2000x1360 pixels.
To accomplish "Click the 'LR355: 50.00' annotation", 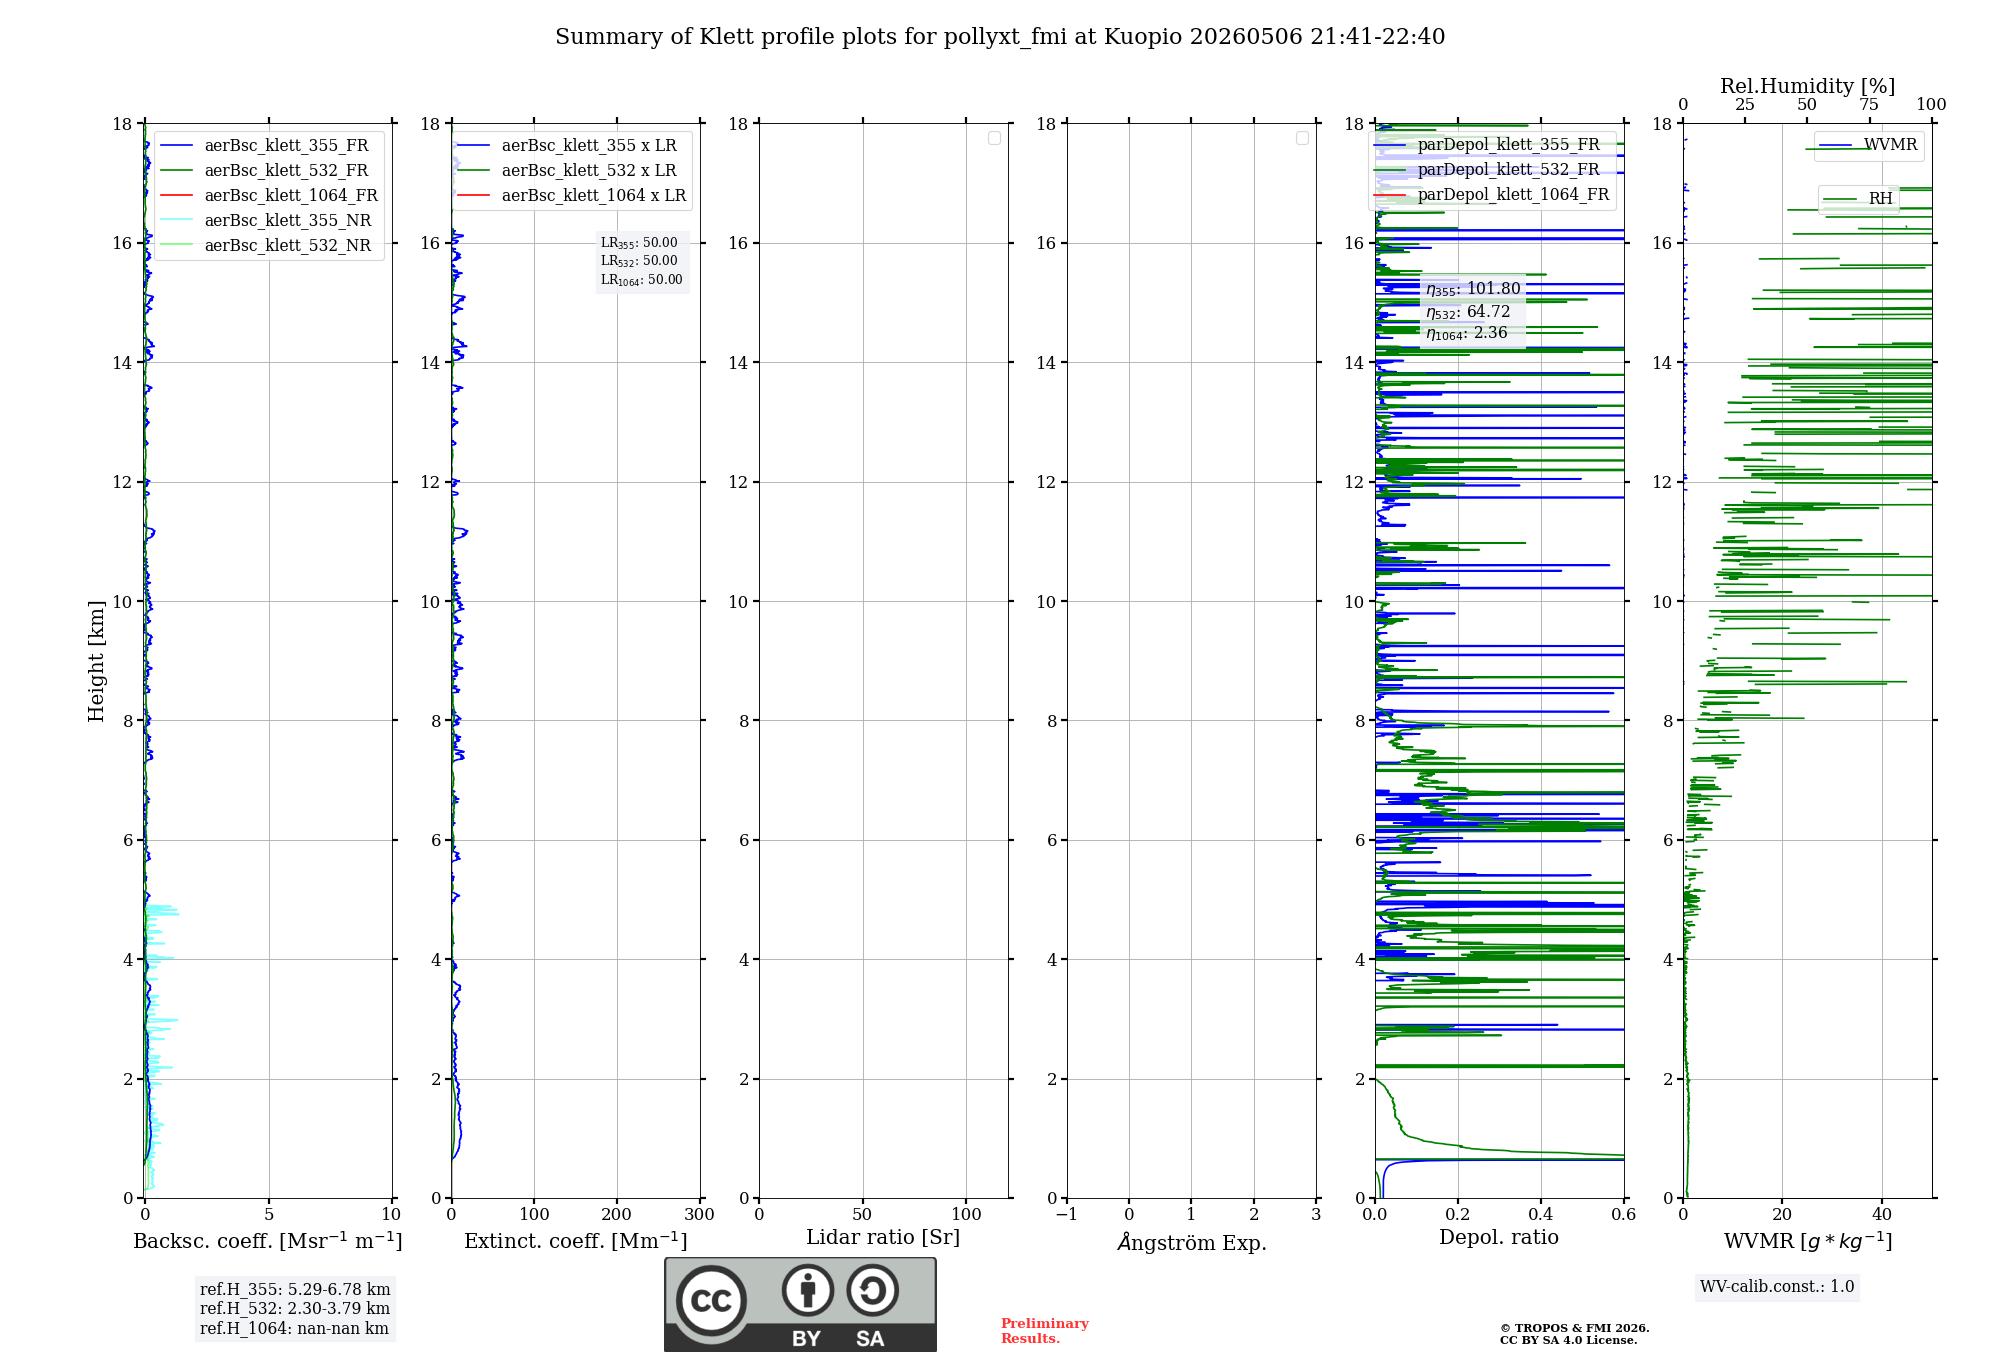I will [639, 243].
